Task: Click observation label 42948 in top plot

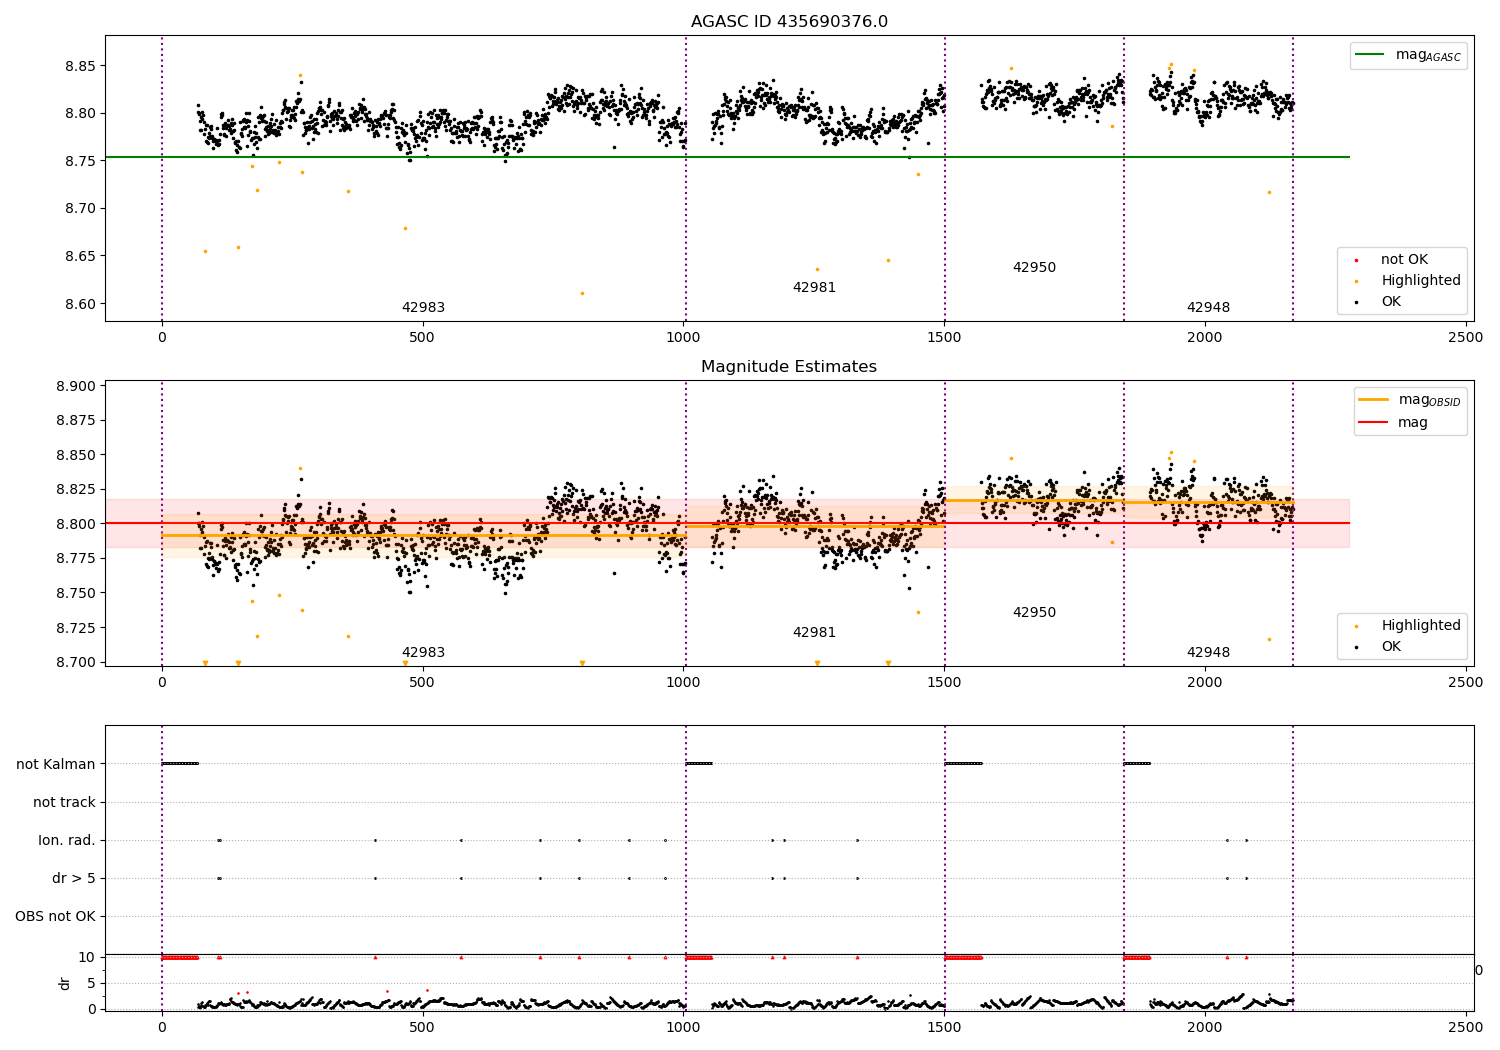Action: pyautogui.click(x=1208, y=308)
